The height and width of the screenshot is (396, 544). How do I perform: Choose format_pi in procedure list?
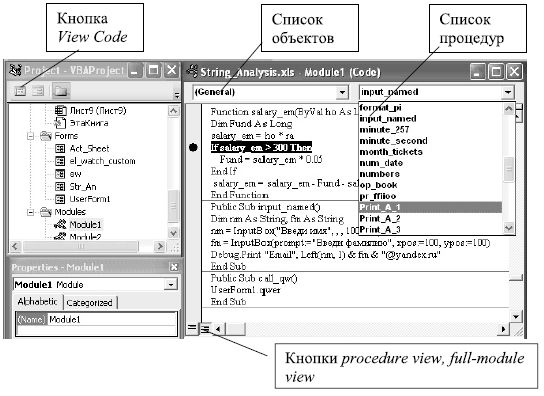(381, 108)
